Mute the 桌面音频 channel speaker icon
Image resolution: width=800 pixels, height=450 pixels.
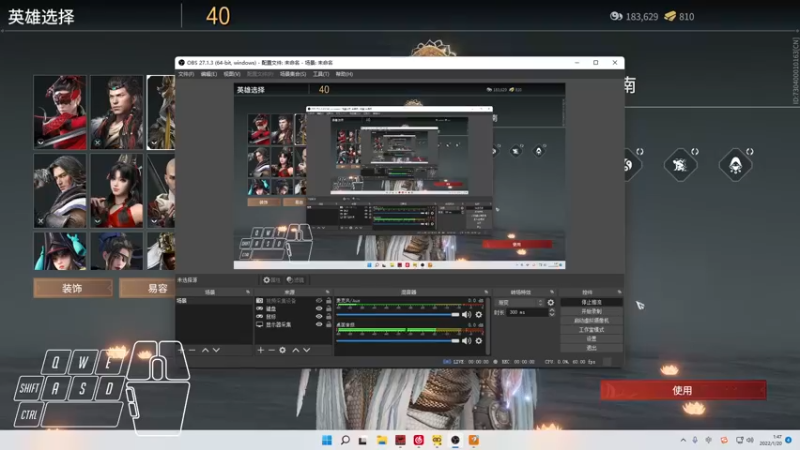[466, 340]
